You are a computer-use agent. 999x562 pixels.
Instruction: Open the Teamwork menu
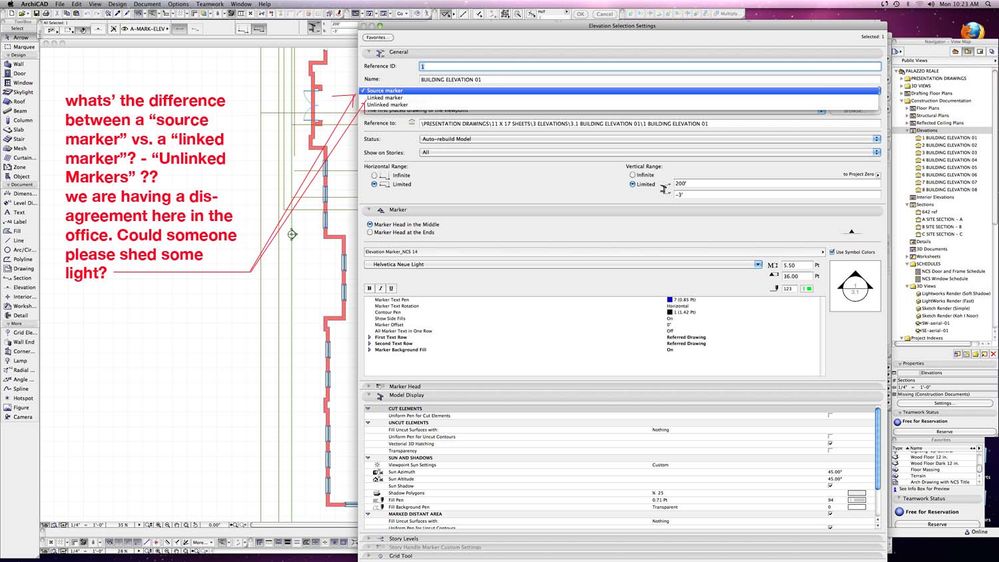[x=209, y=4]
